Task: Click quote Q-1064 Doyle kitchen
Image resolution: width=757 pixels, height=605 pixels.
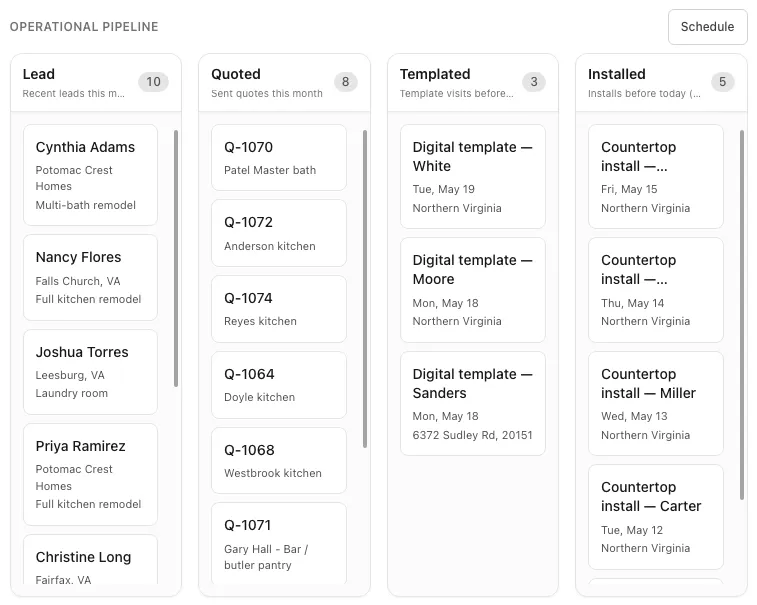Action: 279,385
